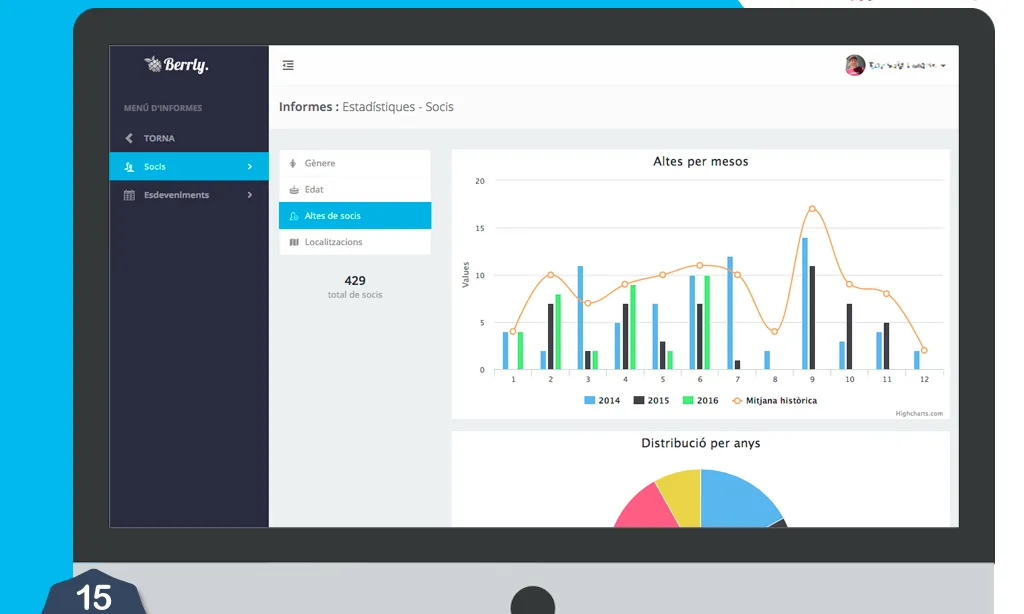Open the Esdeveniments label in the sidebar
The image size is (1024, 614).
click(x=176, y=195)
